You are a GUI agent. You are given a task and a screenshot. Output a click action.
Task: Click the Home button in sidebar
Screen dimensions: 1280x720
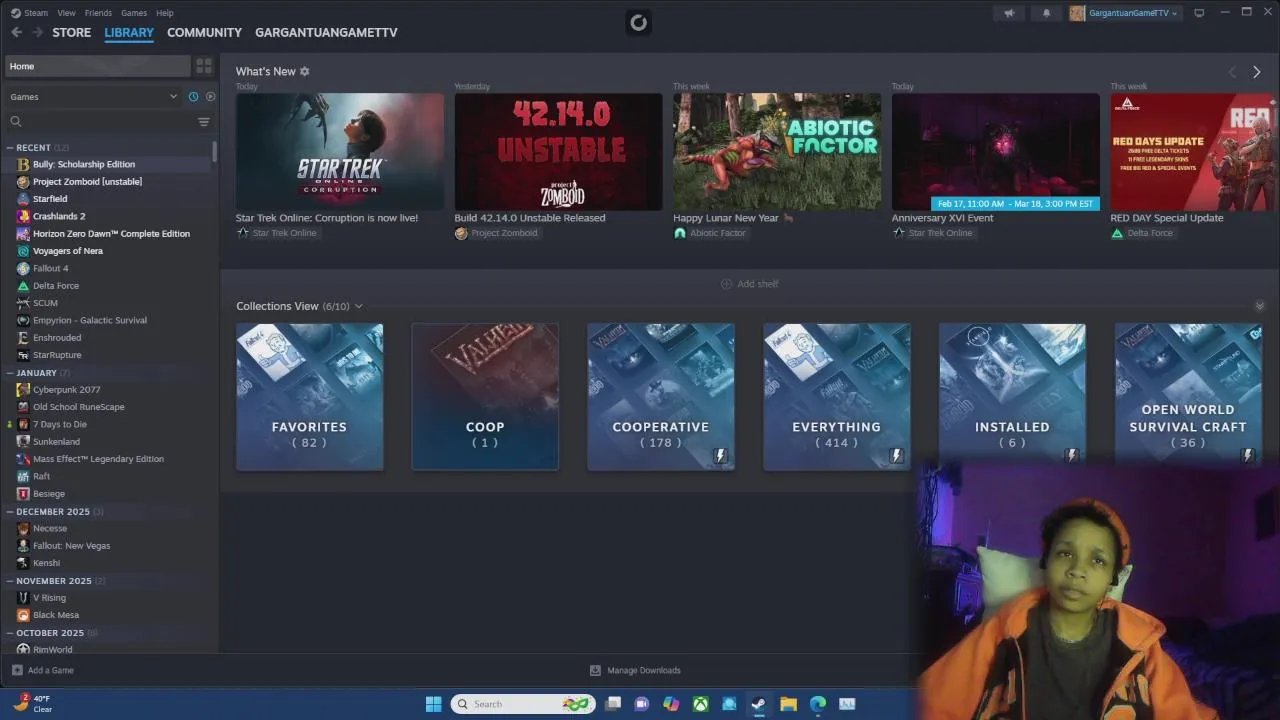coord(98,66)
